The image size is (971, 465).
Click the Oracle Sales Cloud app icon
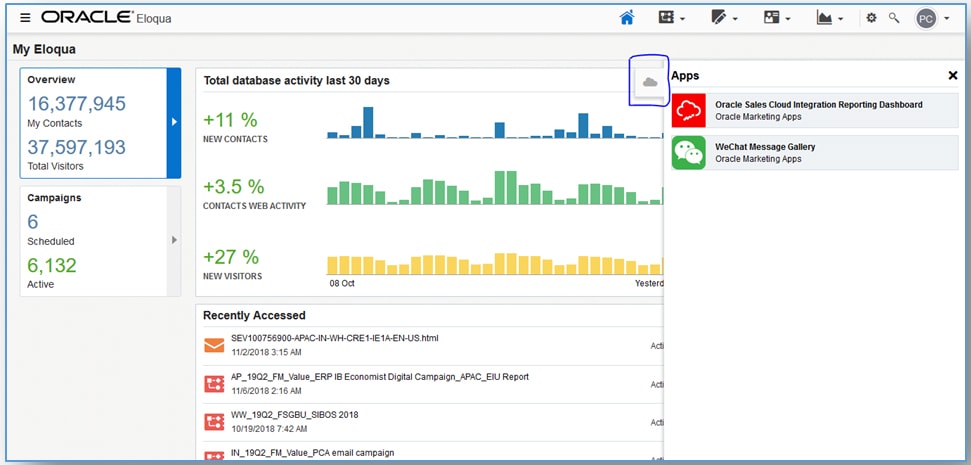689,110
